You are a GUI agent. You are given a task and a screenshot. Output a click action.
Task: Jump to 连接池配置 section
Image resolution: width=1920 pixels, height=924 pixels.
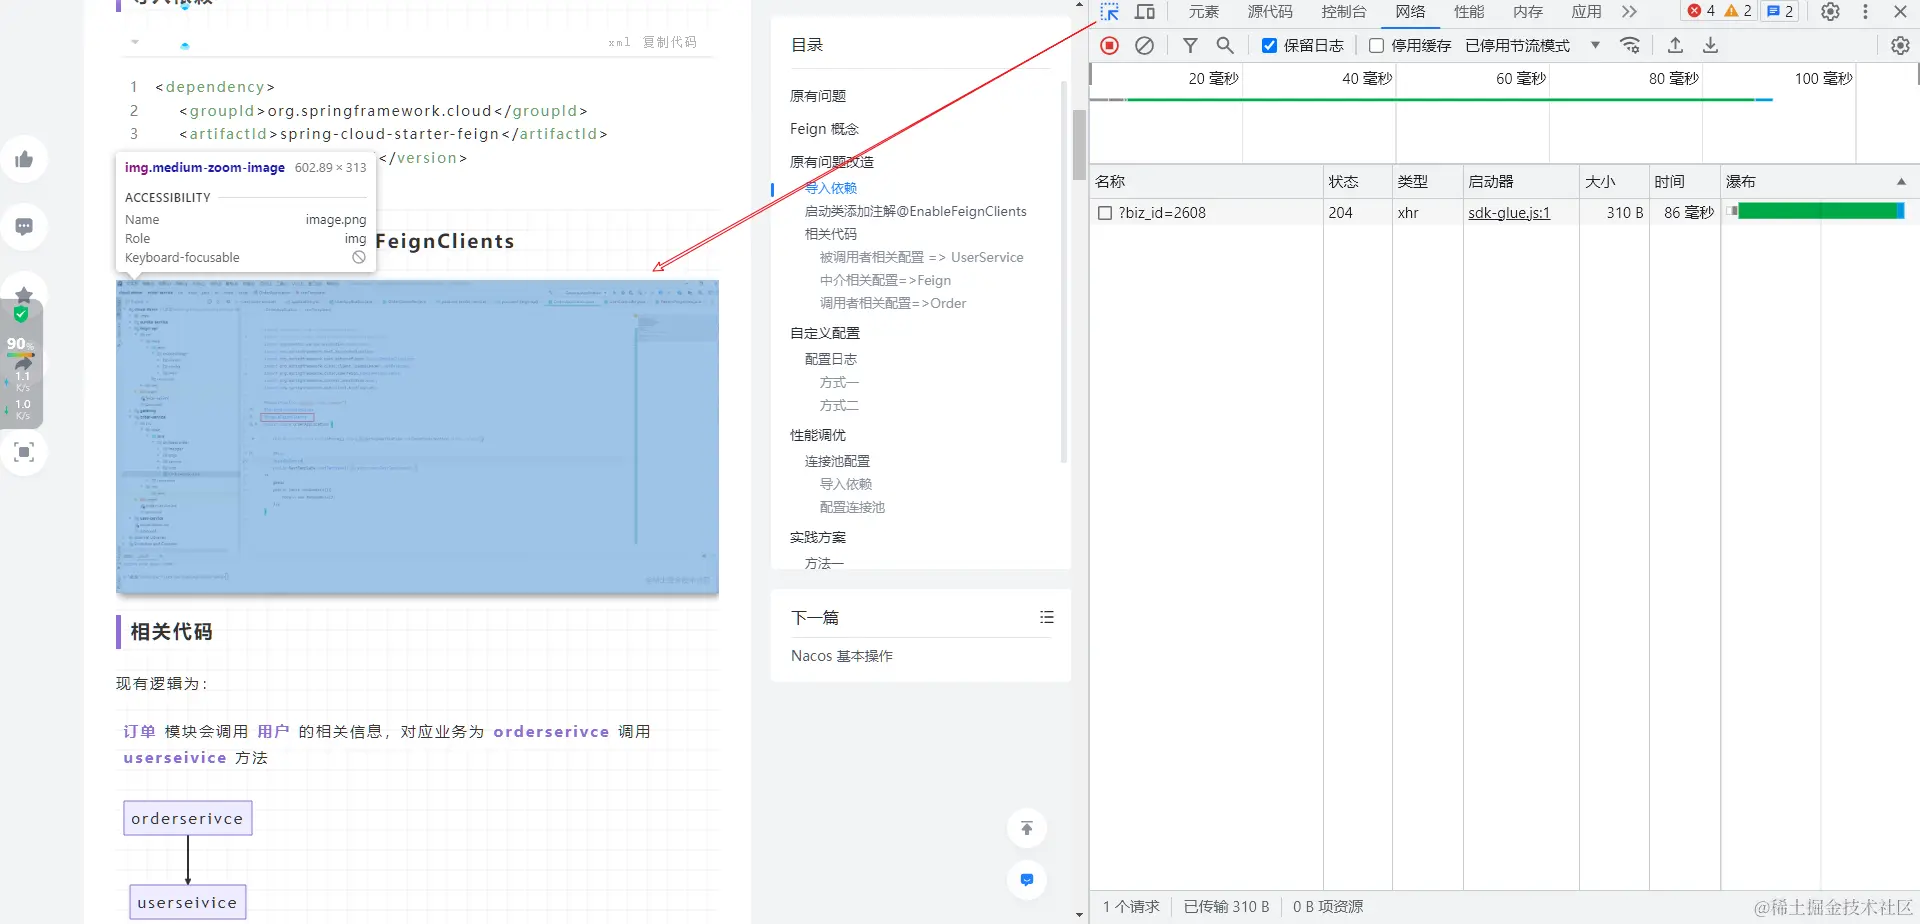tap(838, 461)
